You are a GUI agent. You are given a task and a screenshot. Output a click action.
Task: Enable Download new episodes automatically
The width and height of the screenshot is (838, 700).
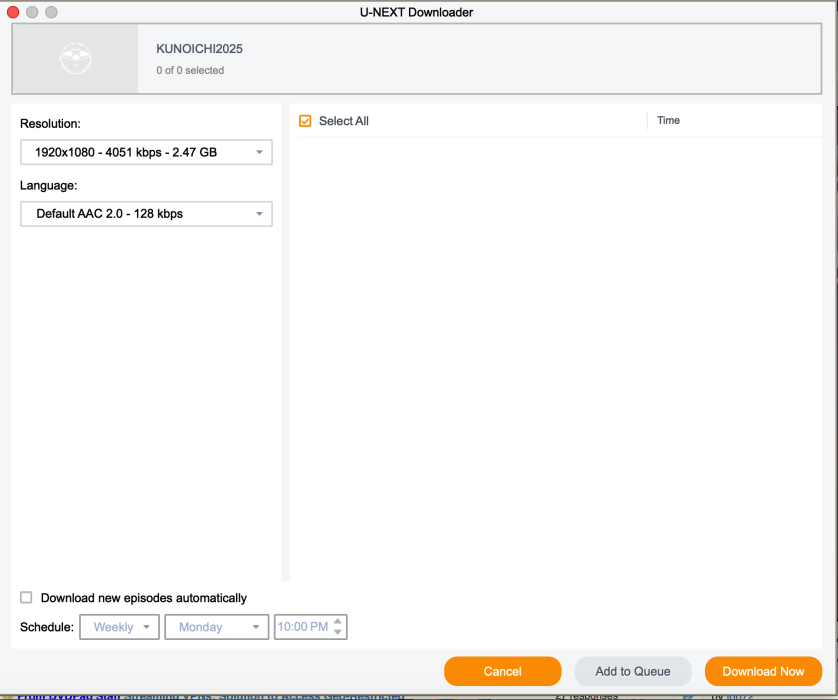26,597
